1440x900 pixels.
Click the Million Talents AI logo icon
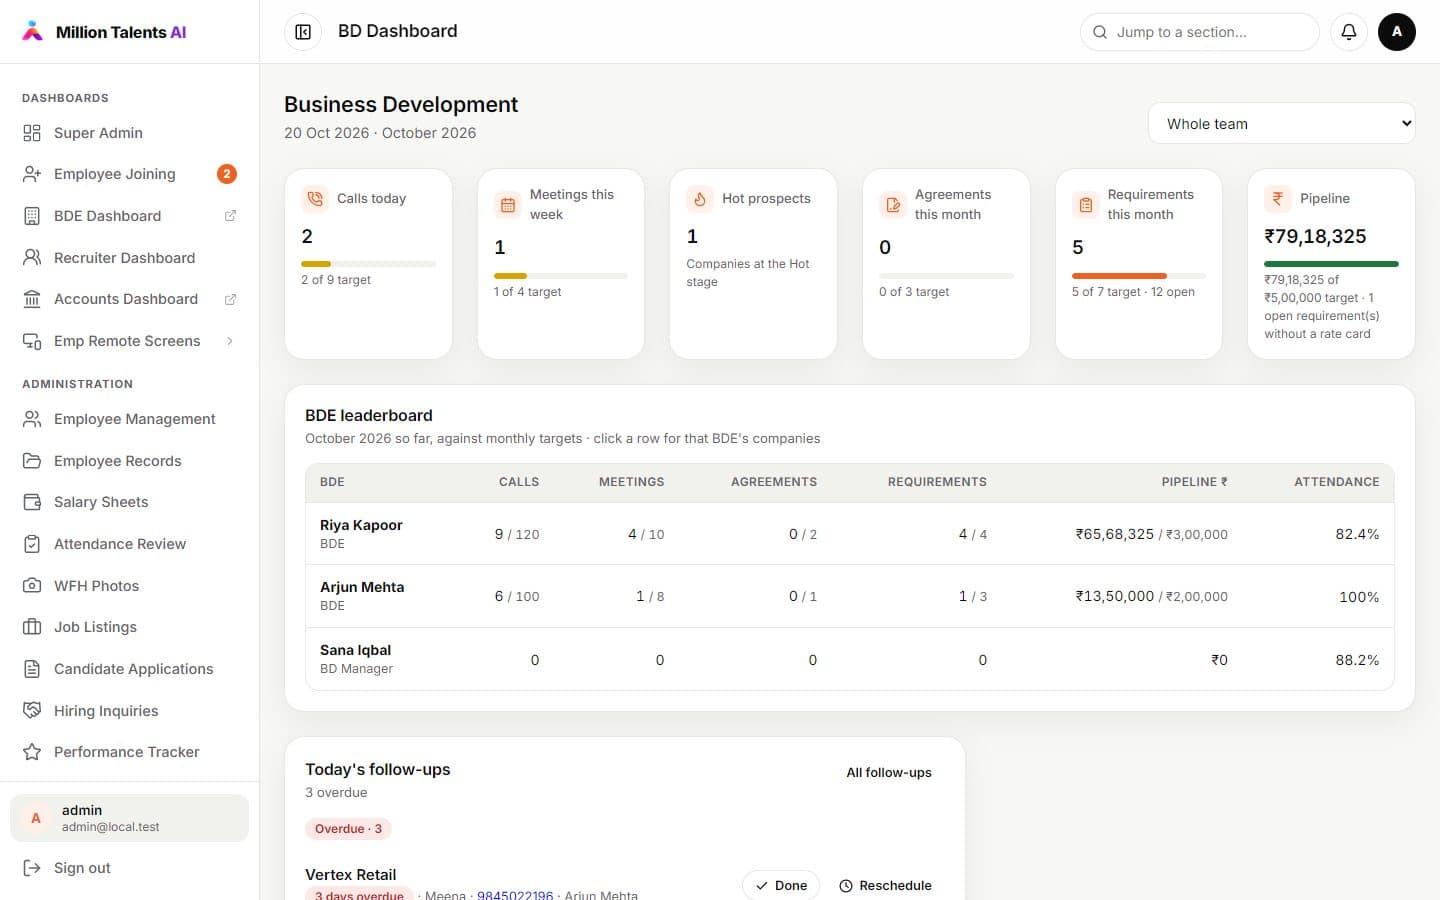[x=33, y=31]
